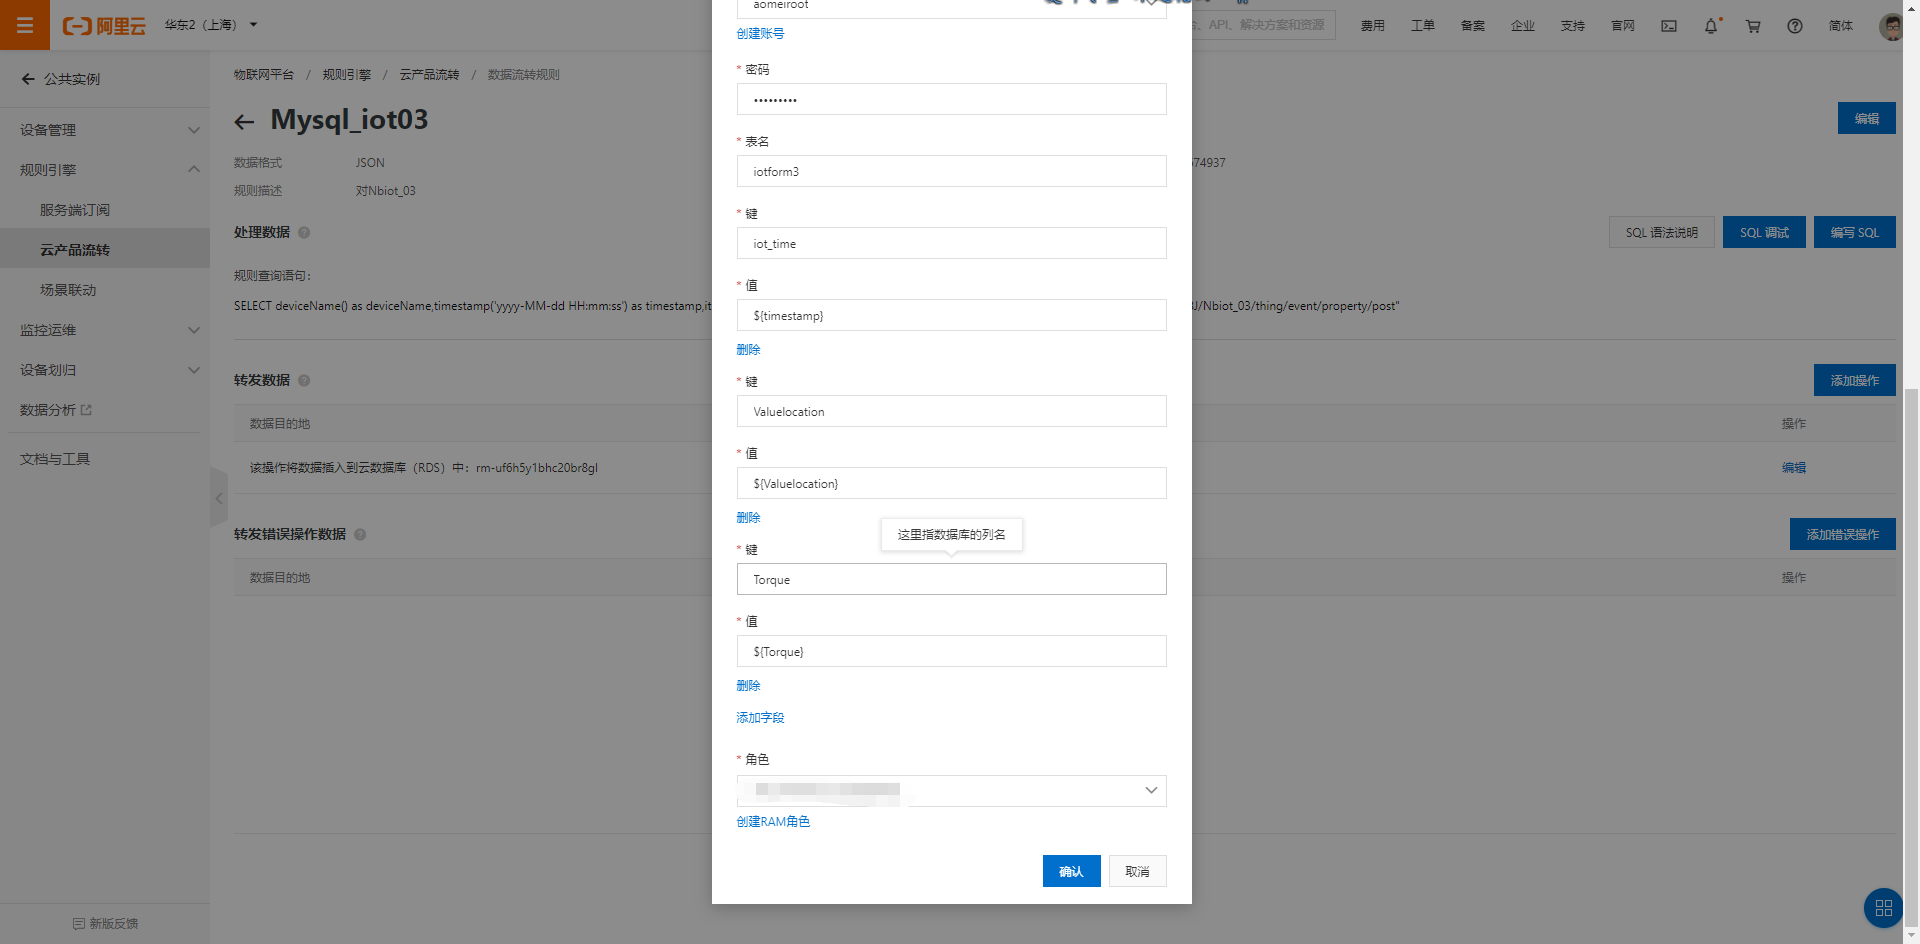Click the 新版反馈 link
The image size is (1920, 944).
tap(105, 924)
